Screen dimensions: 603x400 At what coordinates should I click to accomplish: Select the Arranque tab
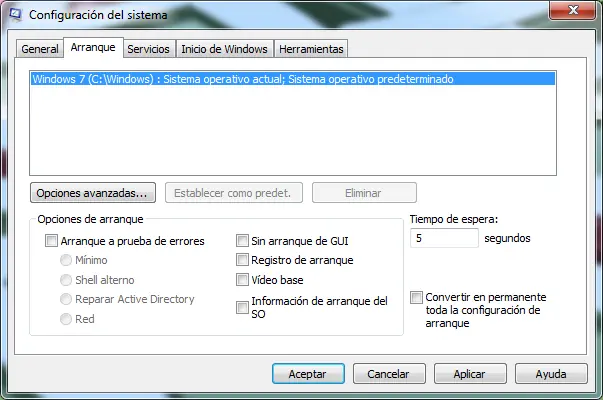pyautogui.click(x=93, y=47)
